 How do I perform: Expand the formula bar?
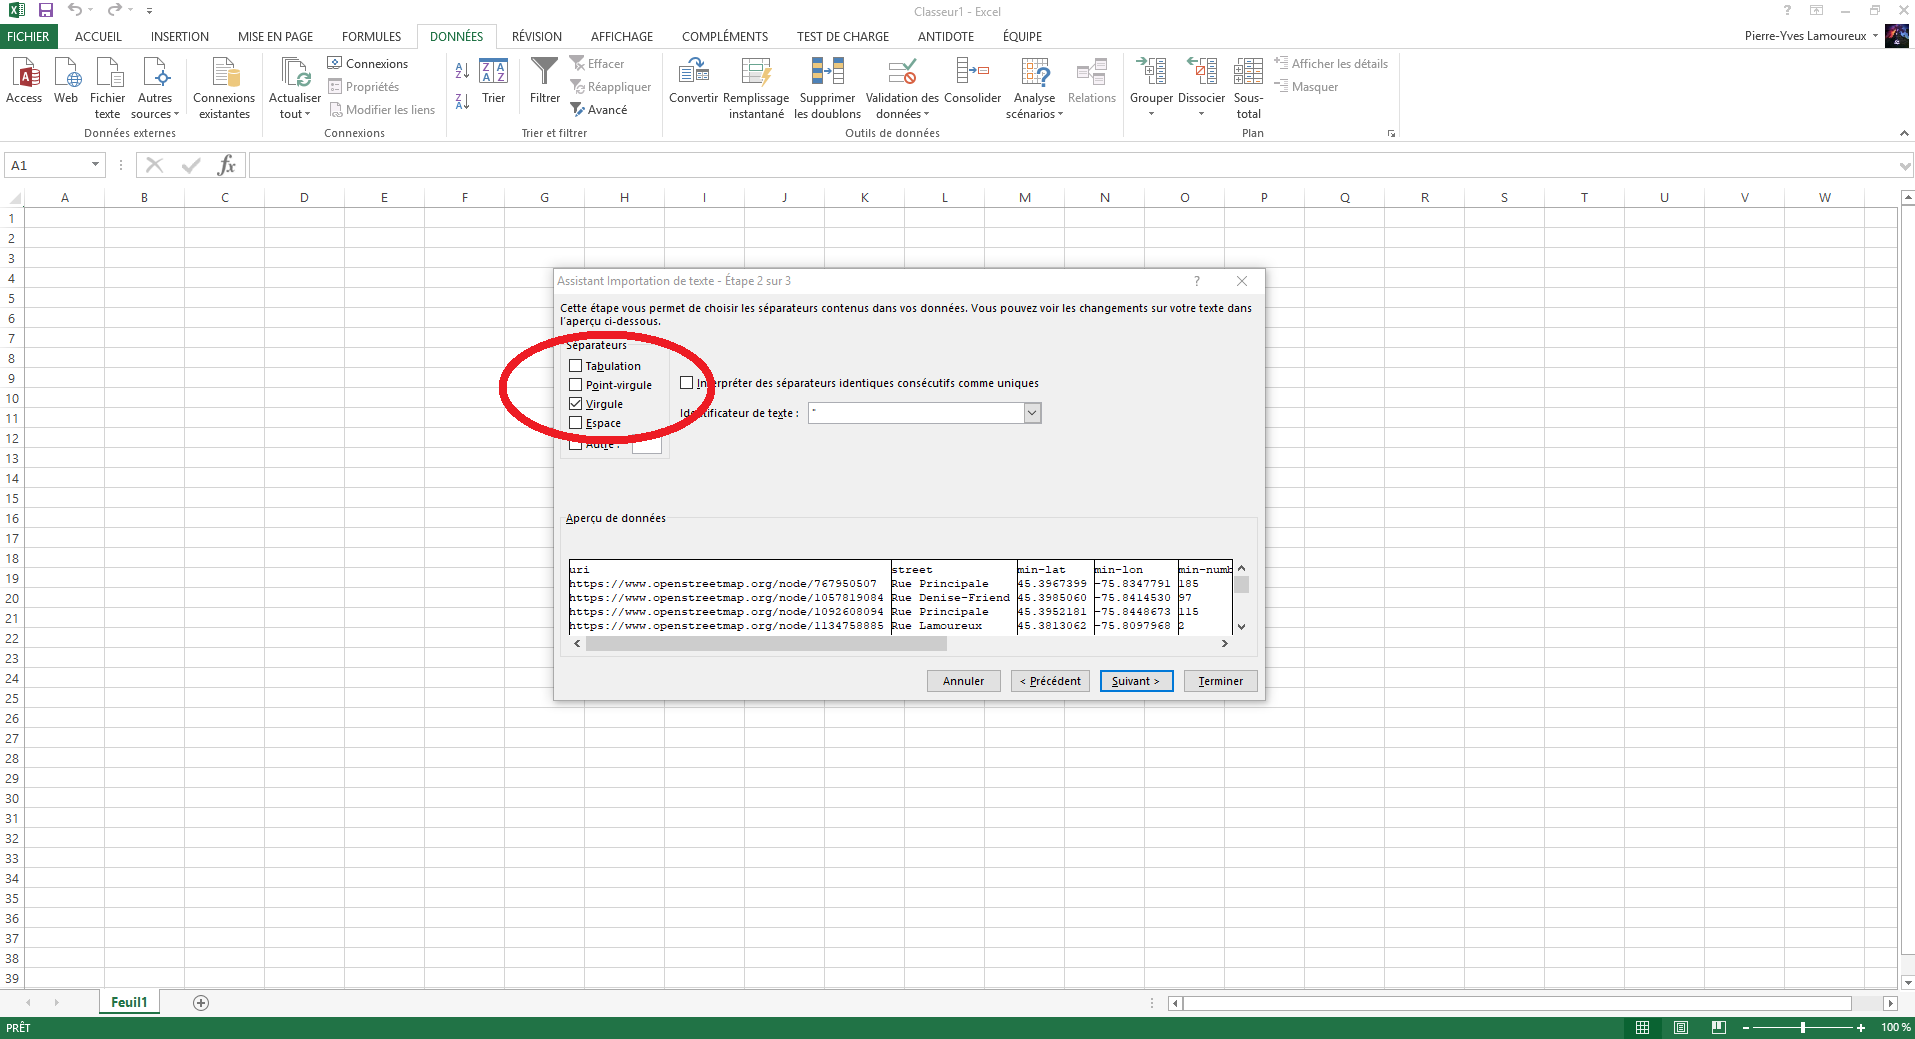(1905, 166)
